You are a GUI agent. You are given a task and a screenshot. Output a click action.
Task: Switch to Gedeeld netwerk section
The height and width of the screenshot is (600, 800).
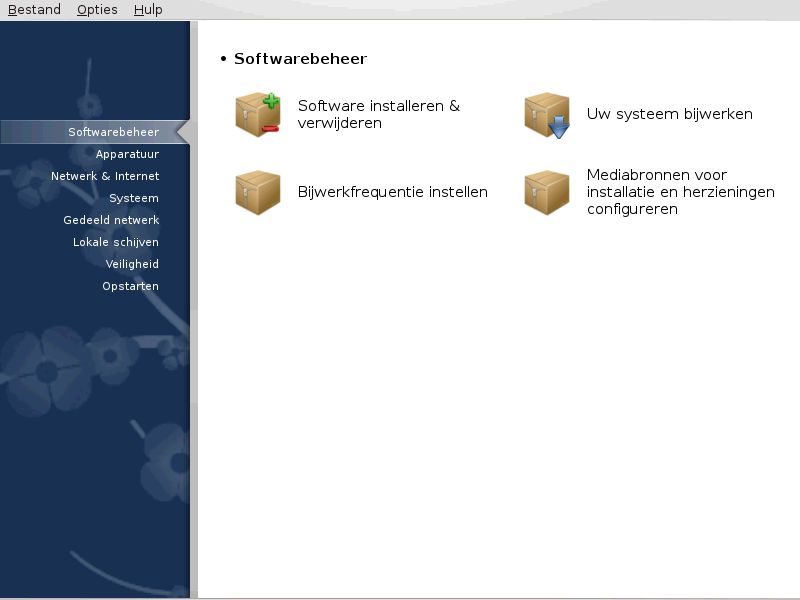coord(111,220)
